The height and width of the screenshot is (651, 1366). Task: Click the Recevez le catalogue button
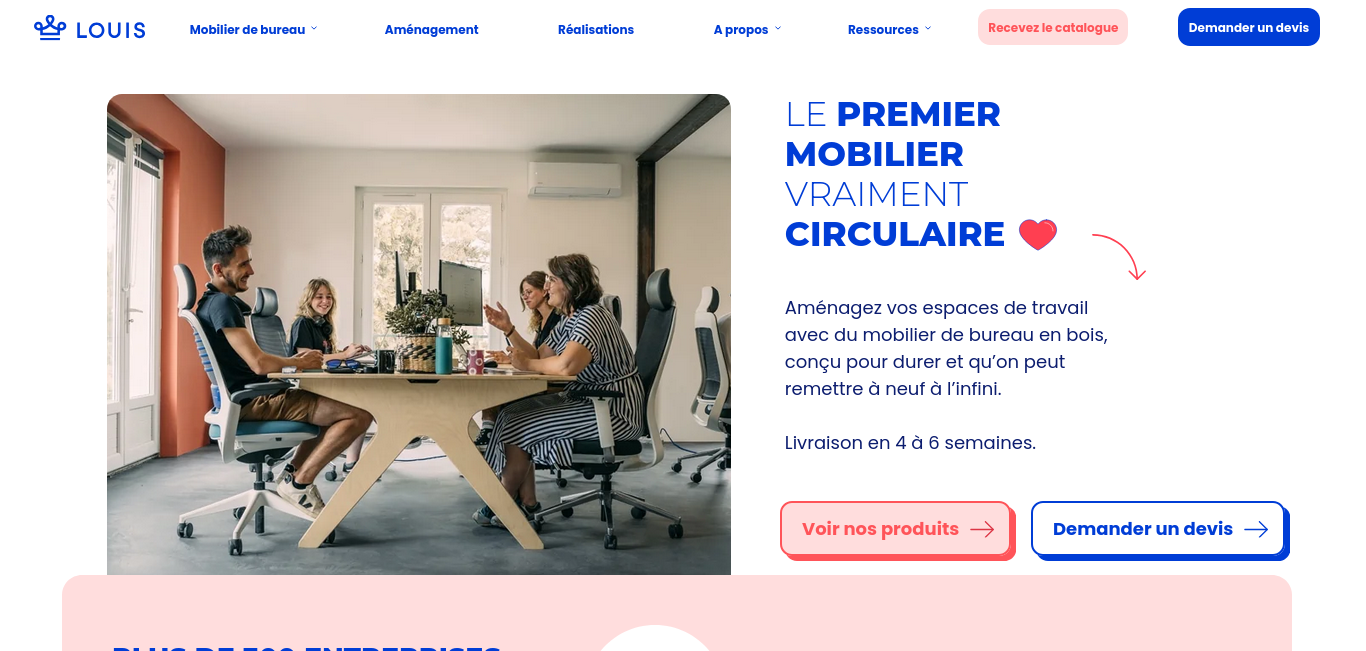[x=1053, y=27]
